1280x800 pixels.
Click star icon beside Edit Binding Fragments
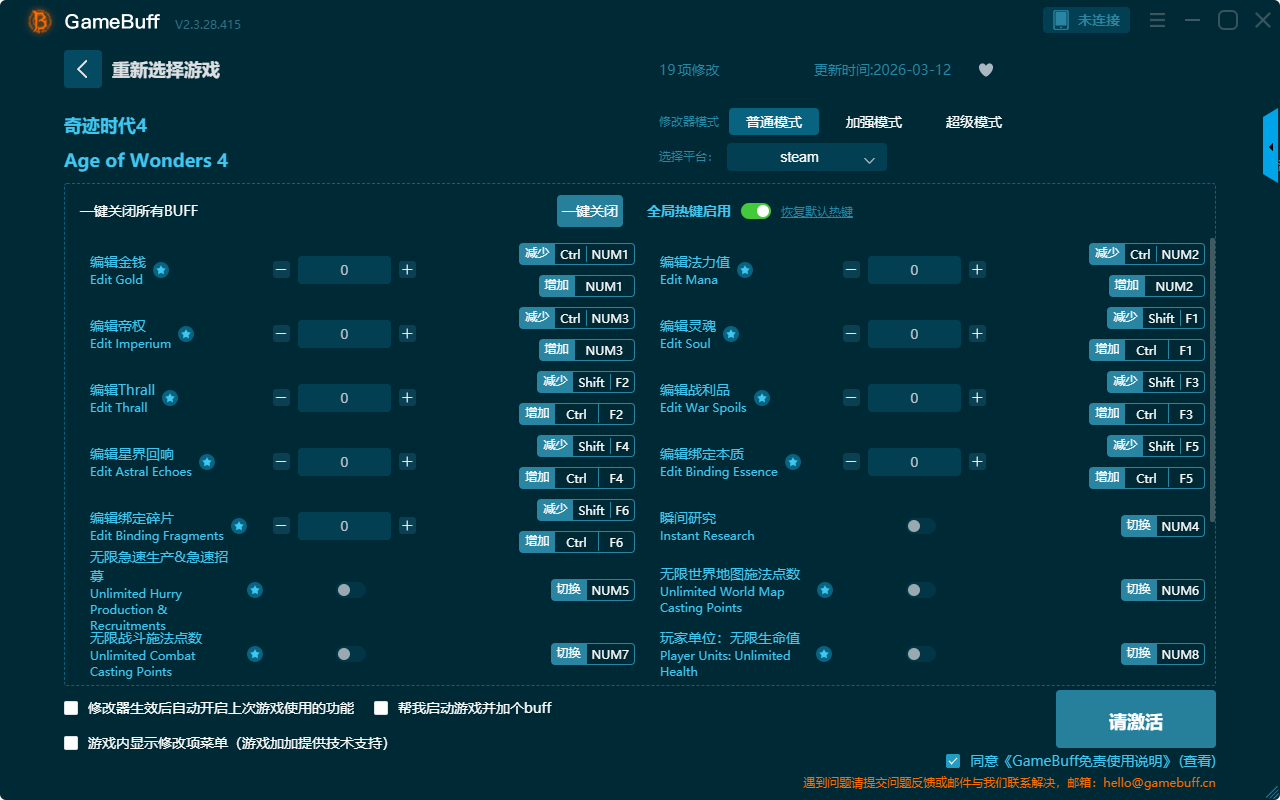point(239,526)
